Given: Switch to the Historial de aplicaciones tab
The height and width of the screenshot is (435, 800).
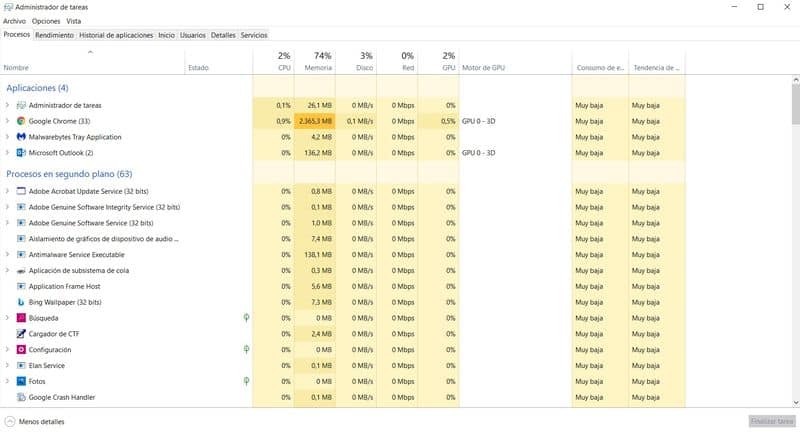Looking at the screenshot, I should coord(116,35).
